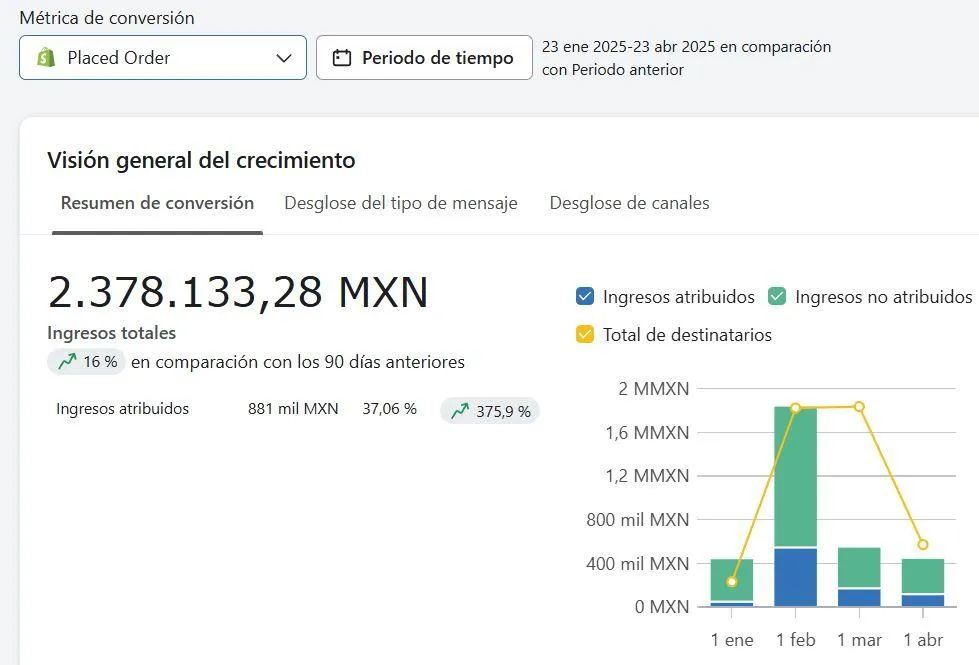Image resolution: width=979 pixels, height=665 pixels.
Task: Open the Placed Order conversion metric dropdown
Action: pos(163,57)
